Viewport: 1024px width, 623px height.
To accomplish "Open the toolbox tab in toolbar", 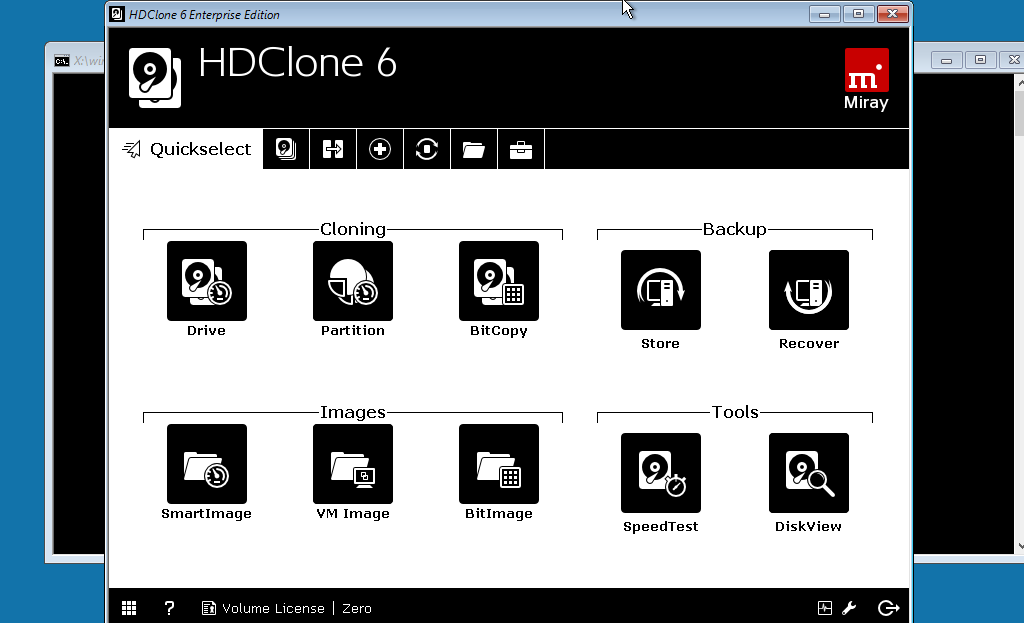I will tap(521, 149).
